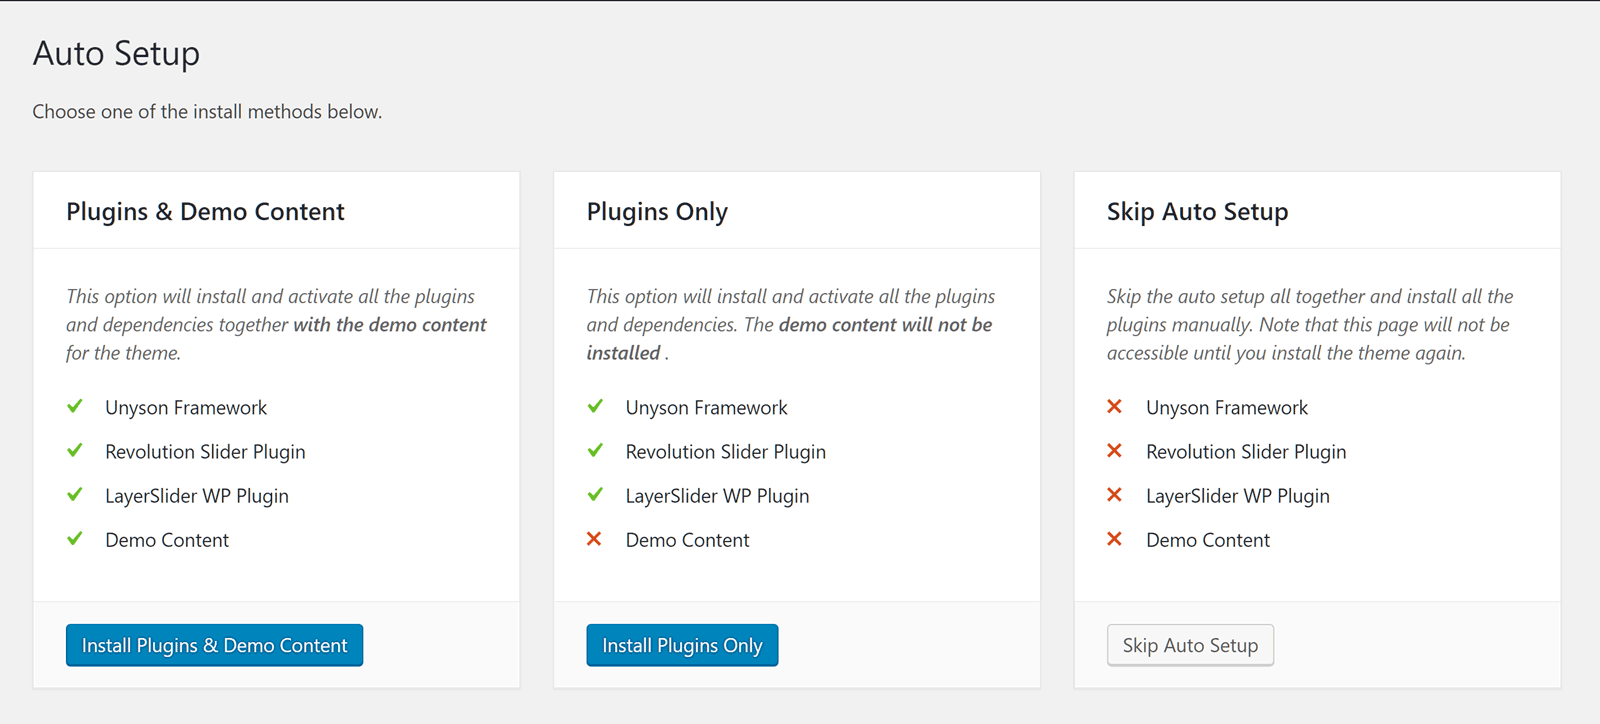This screenshot has width=1600, height=724.
Task: Click Install Plugins & Demo Content button
Action: 214,646
